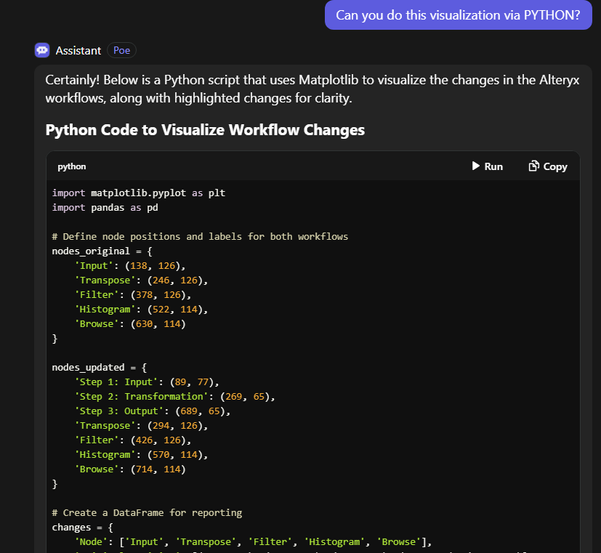
Task: Select the user message bubble about PYTHON
Action: [458, 15]
